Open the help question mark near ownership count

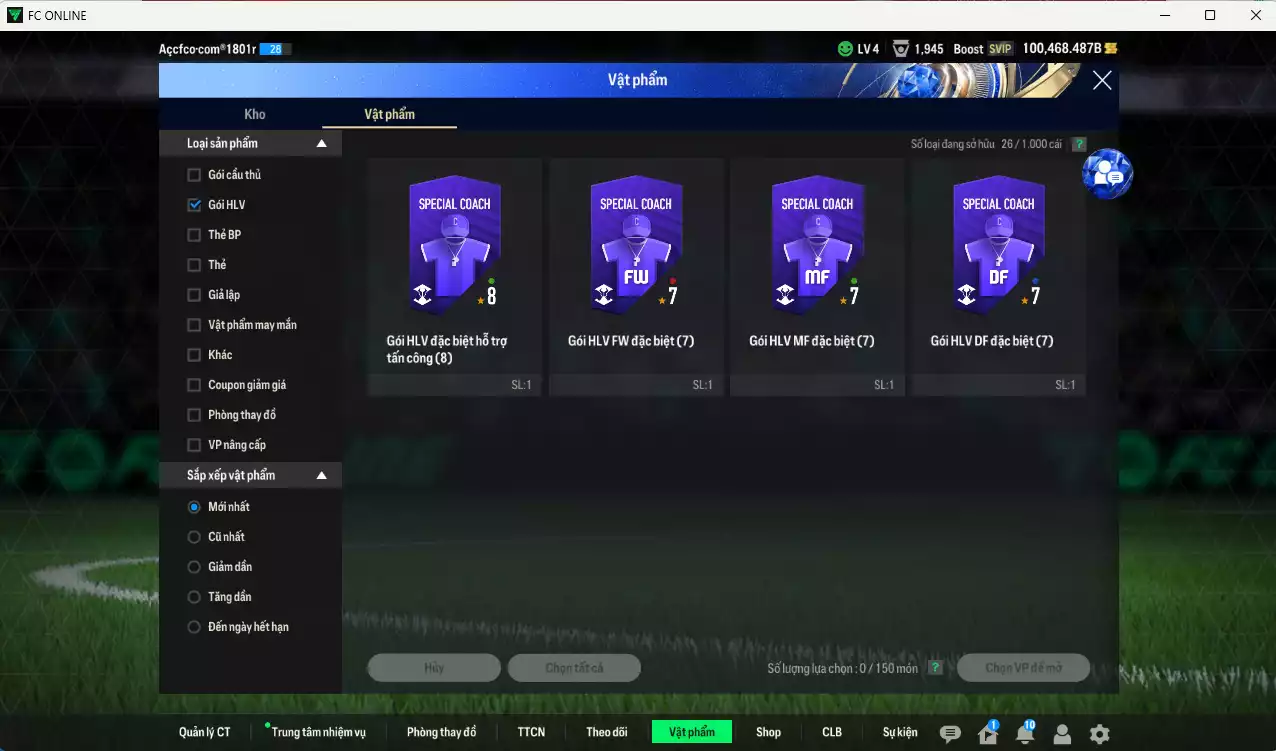point(1078,144)
